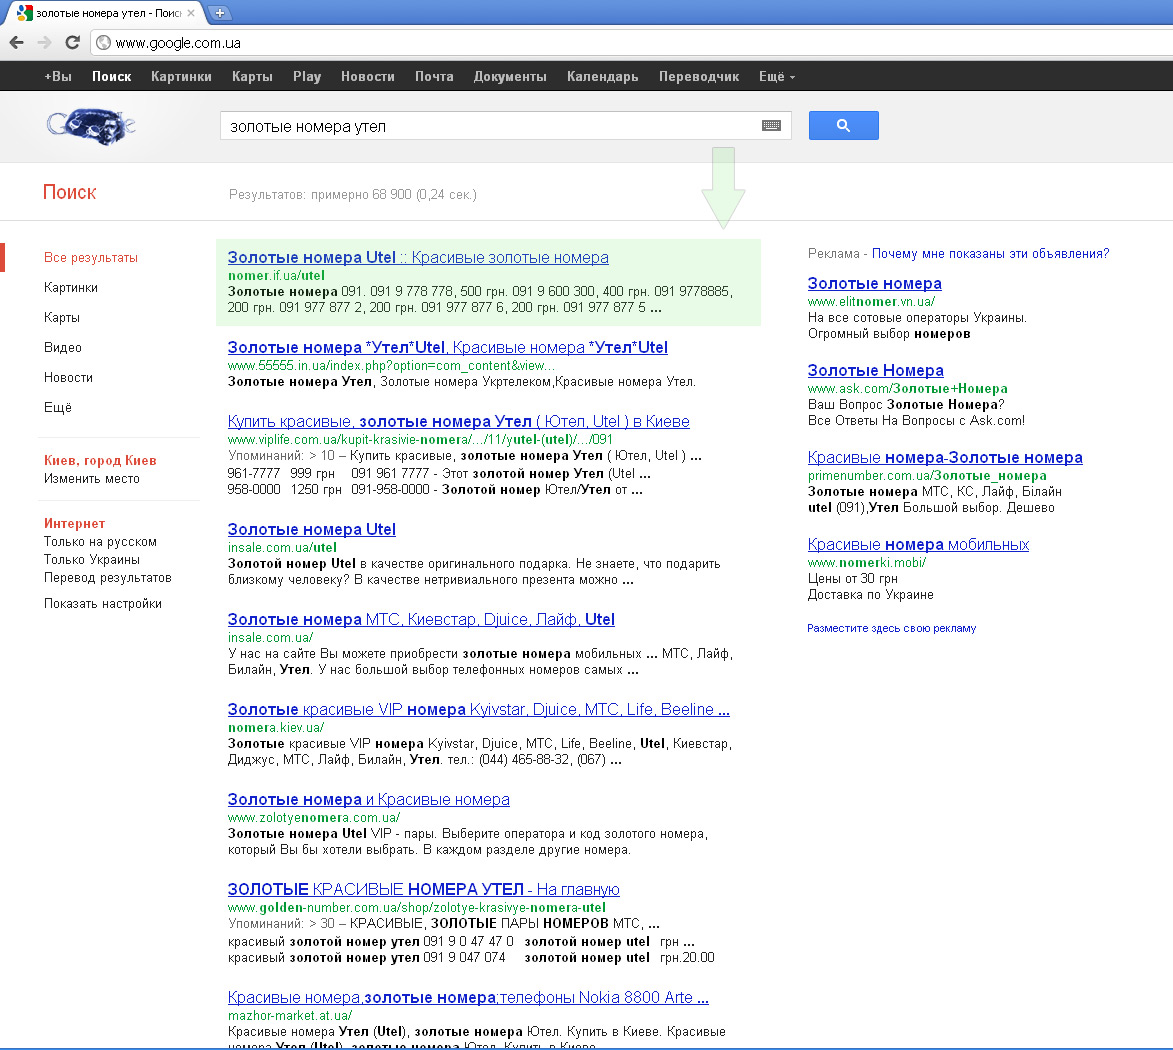Open the elitnomer Золотые номера ad

click(875, 283)
